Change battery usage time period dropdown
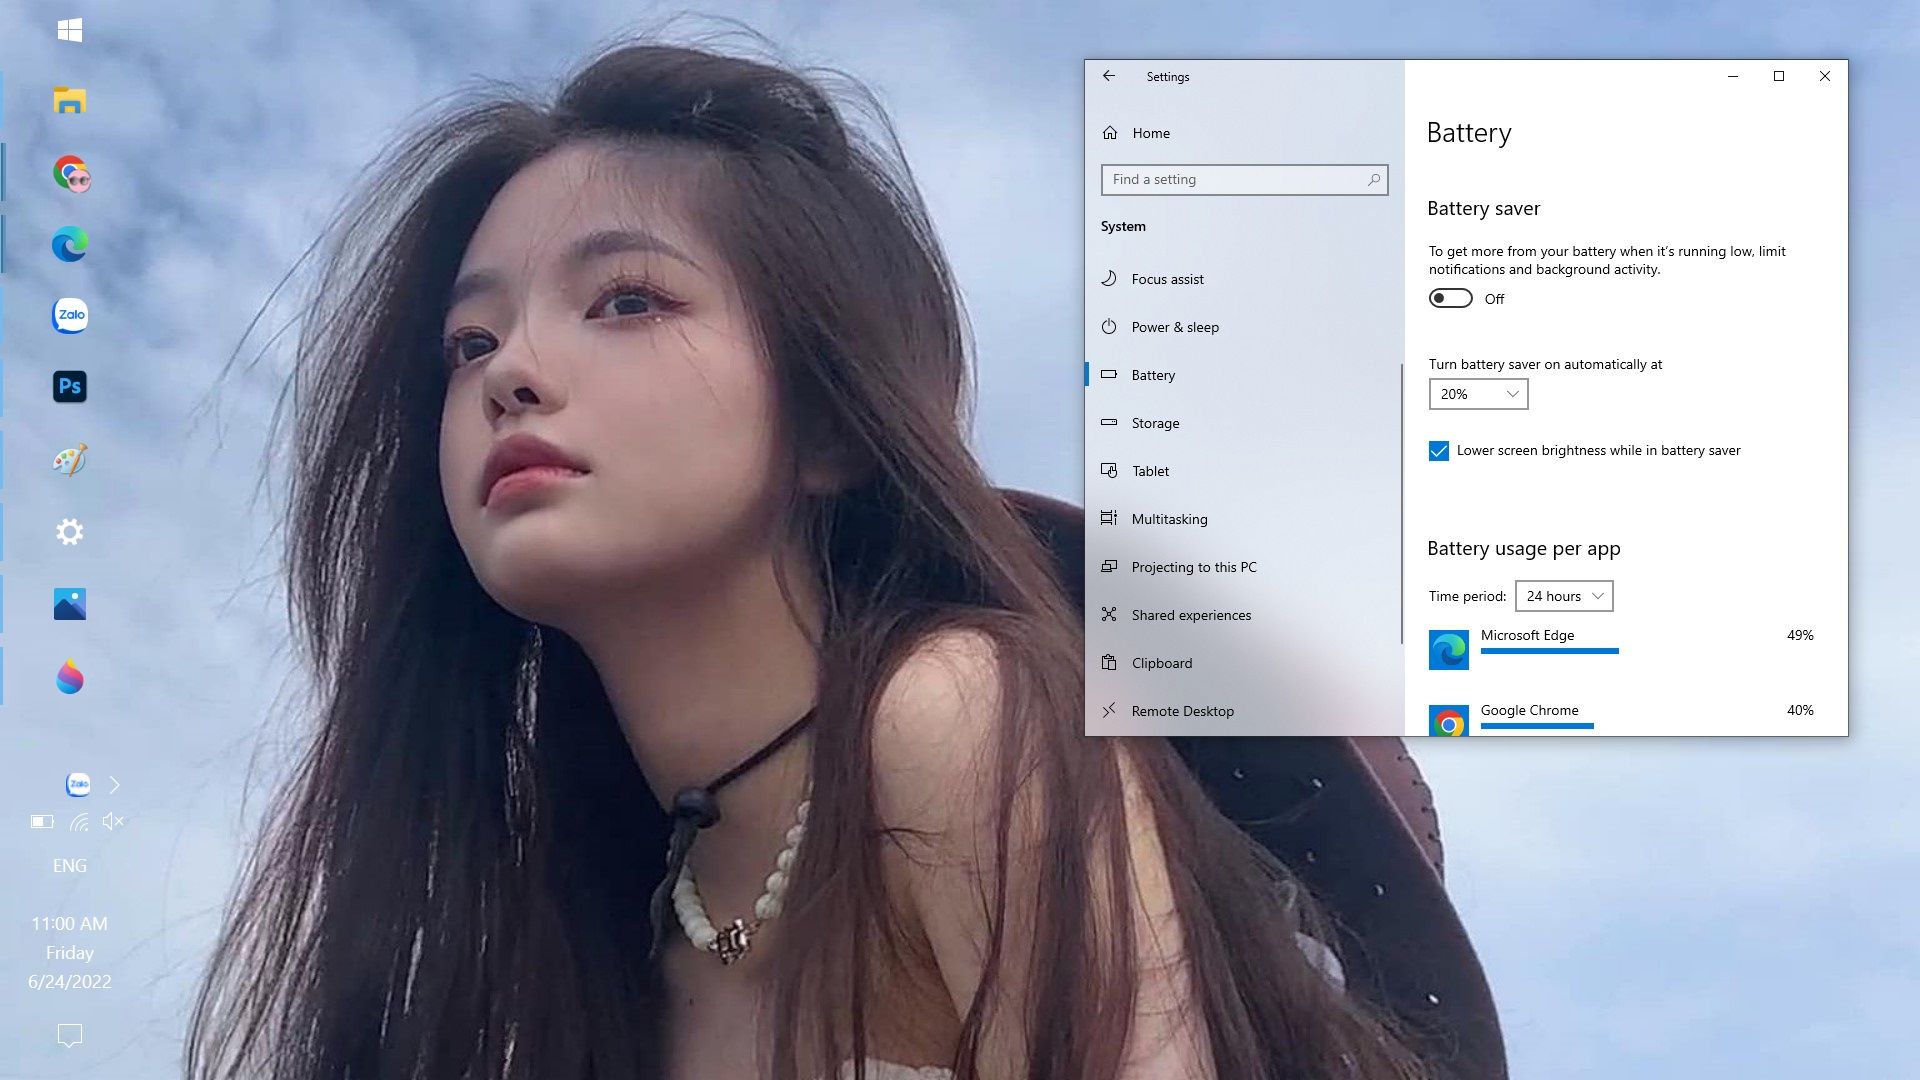 tap(1563, 596)
